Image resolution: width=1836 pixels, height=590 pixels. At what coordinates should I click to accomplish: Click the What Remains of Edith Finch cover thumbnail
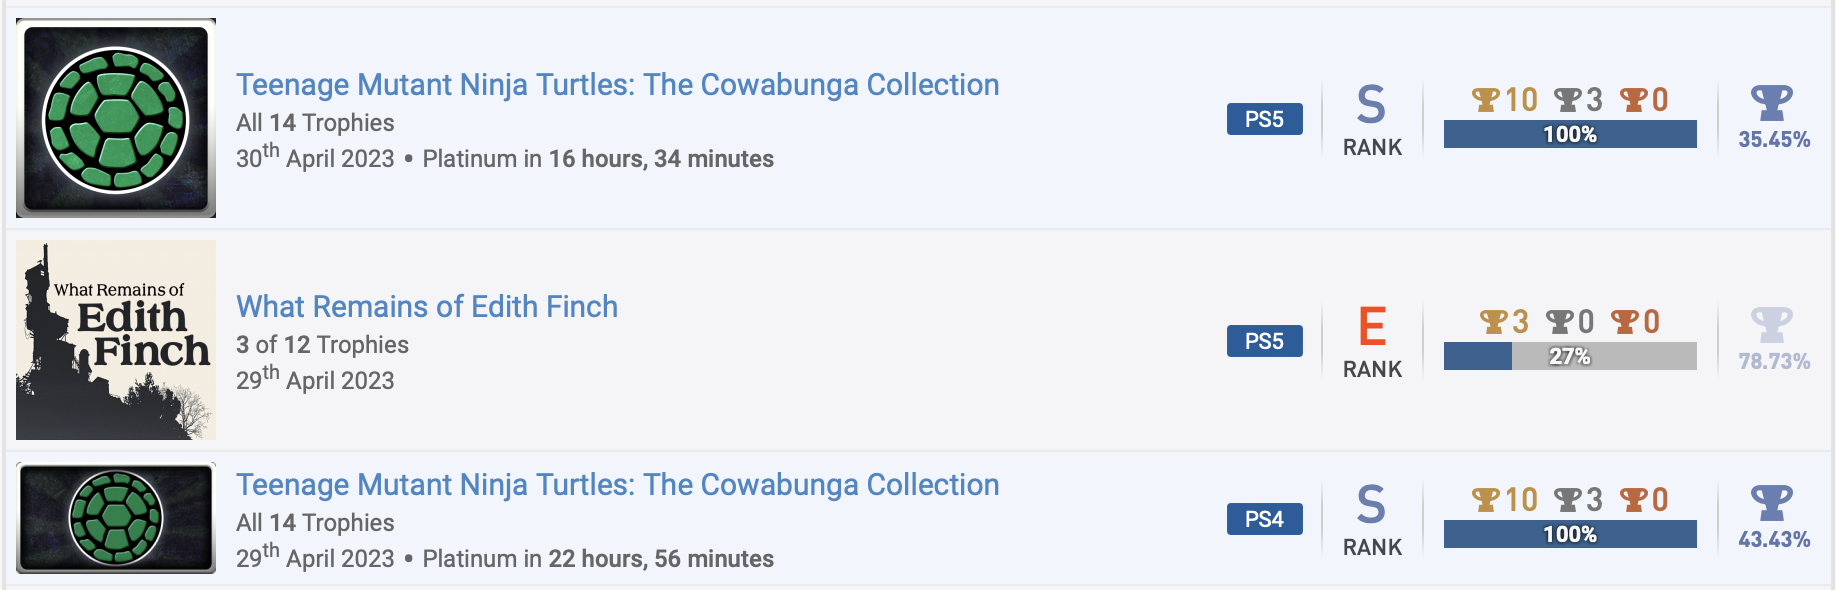click(x=116, y=340)
